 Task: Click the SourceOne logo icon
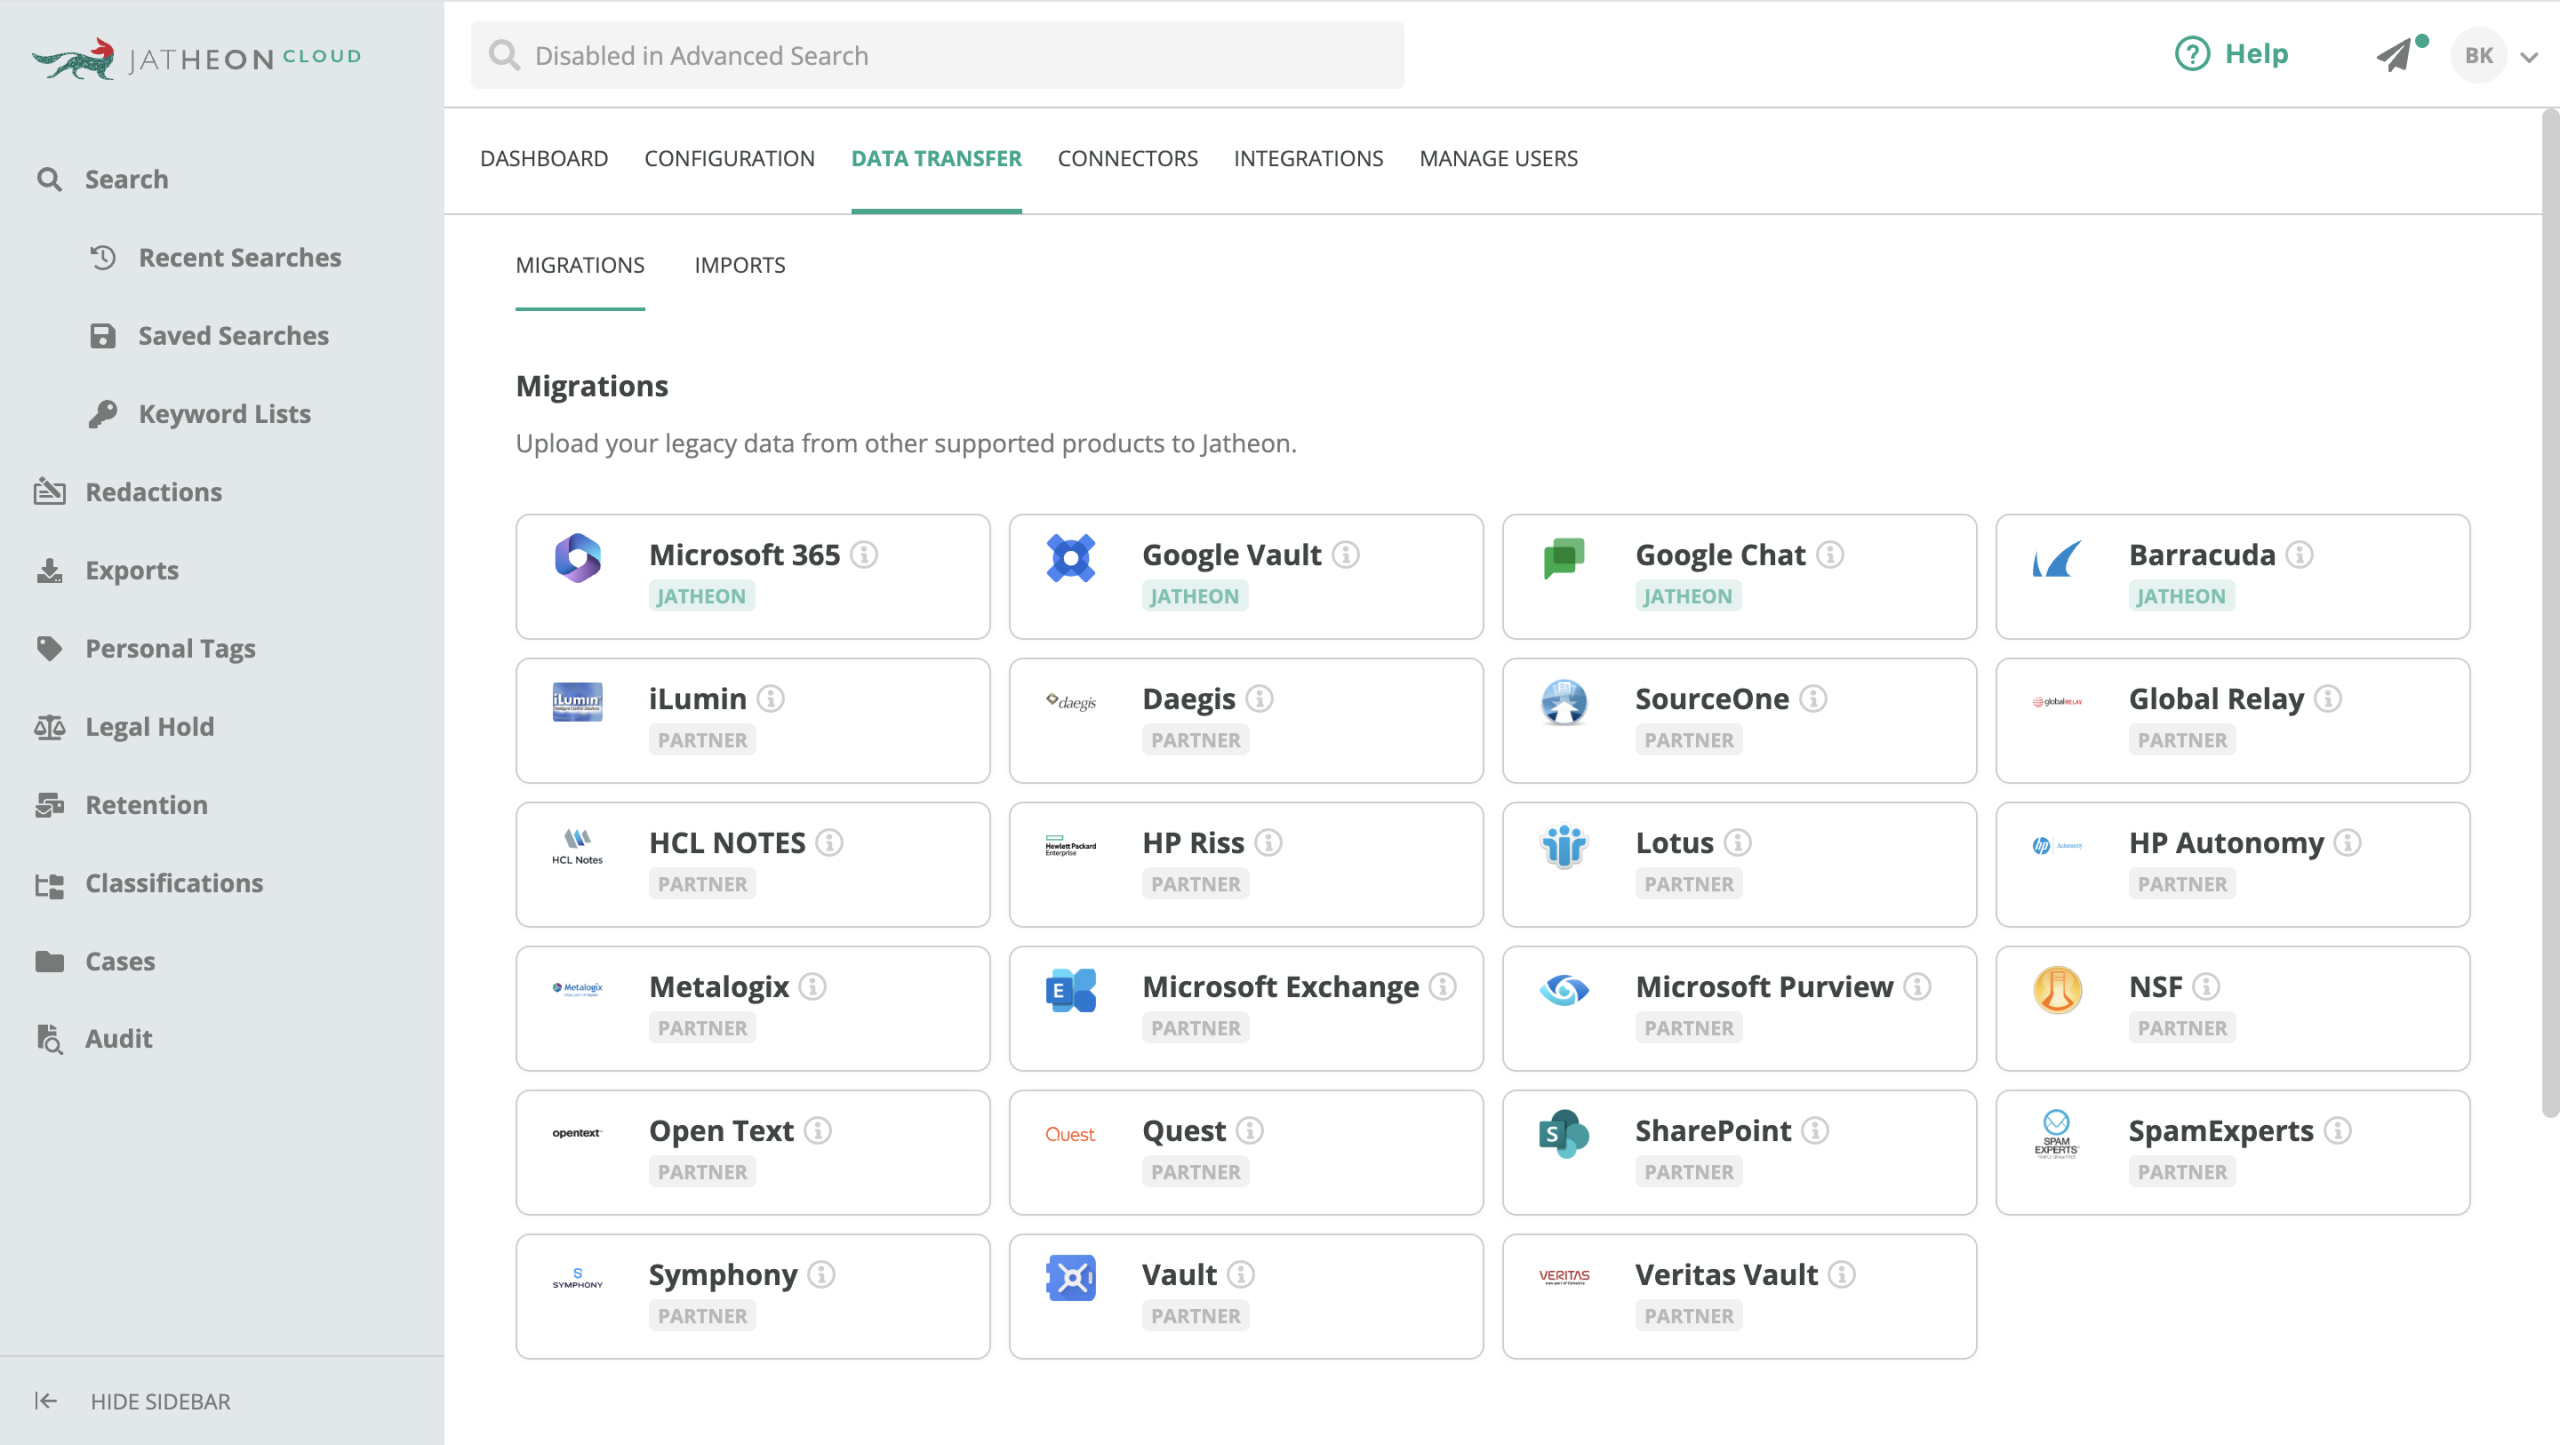coord(1564,701)
